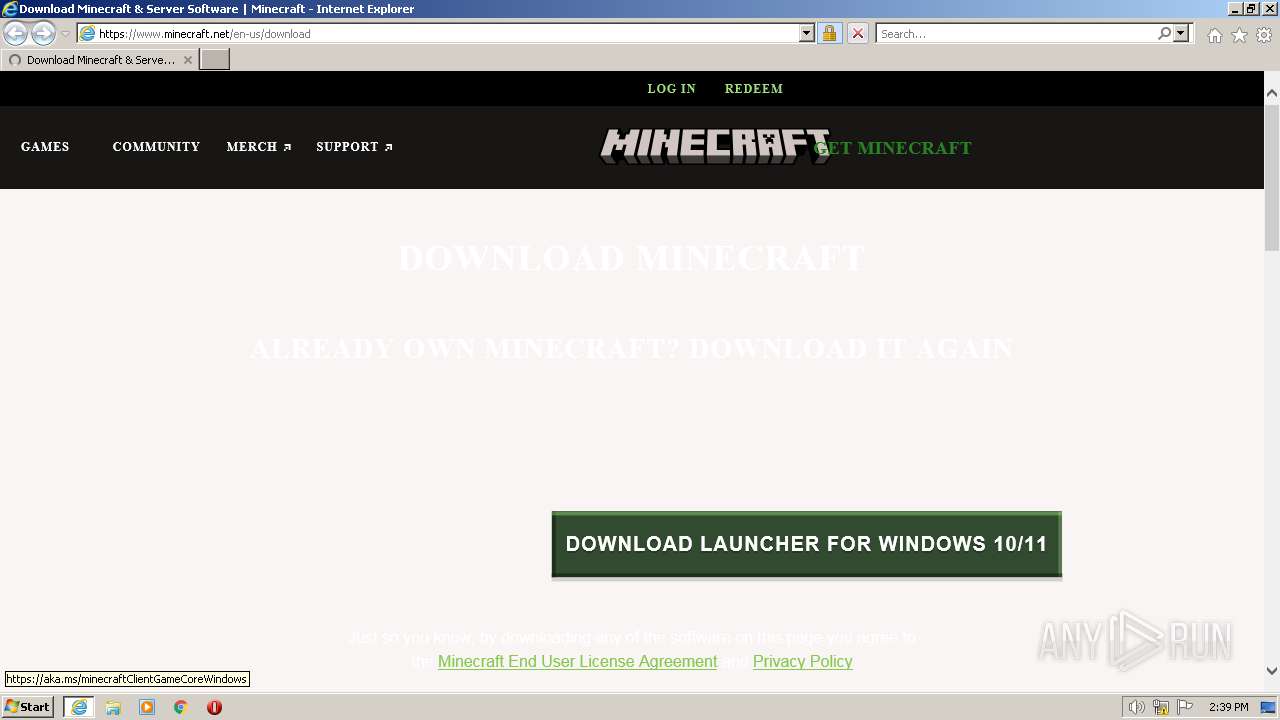The image size is (1280, 720).
Task: Open the Privacy Policy link
Action: (x=802, y=662)
